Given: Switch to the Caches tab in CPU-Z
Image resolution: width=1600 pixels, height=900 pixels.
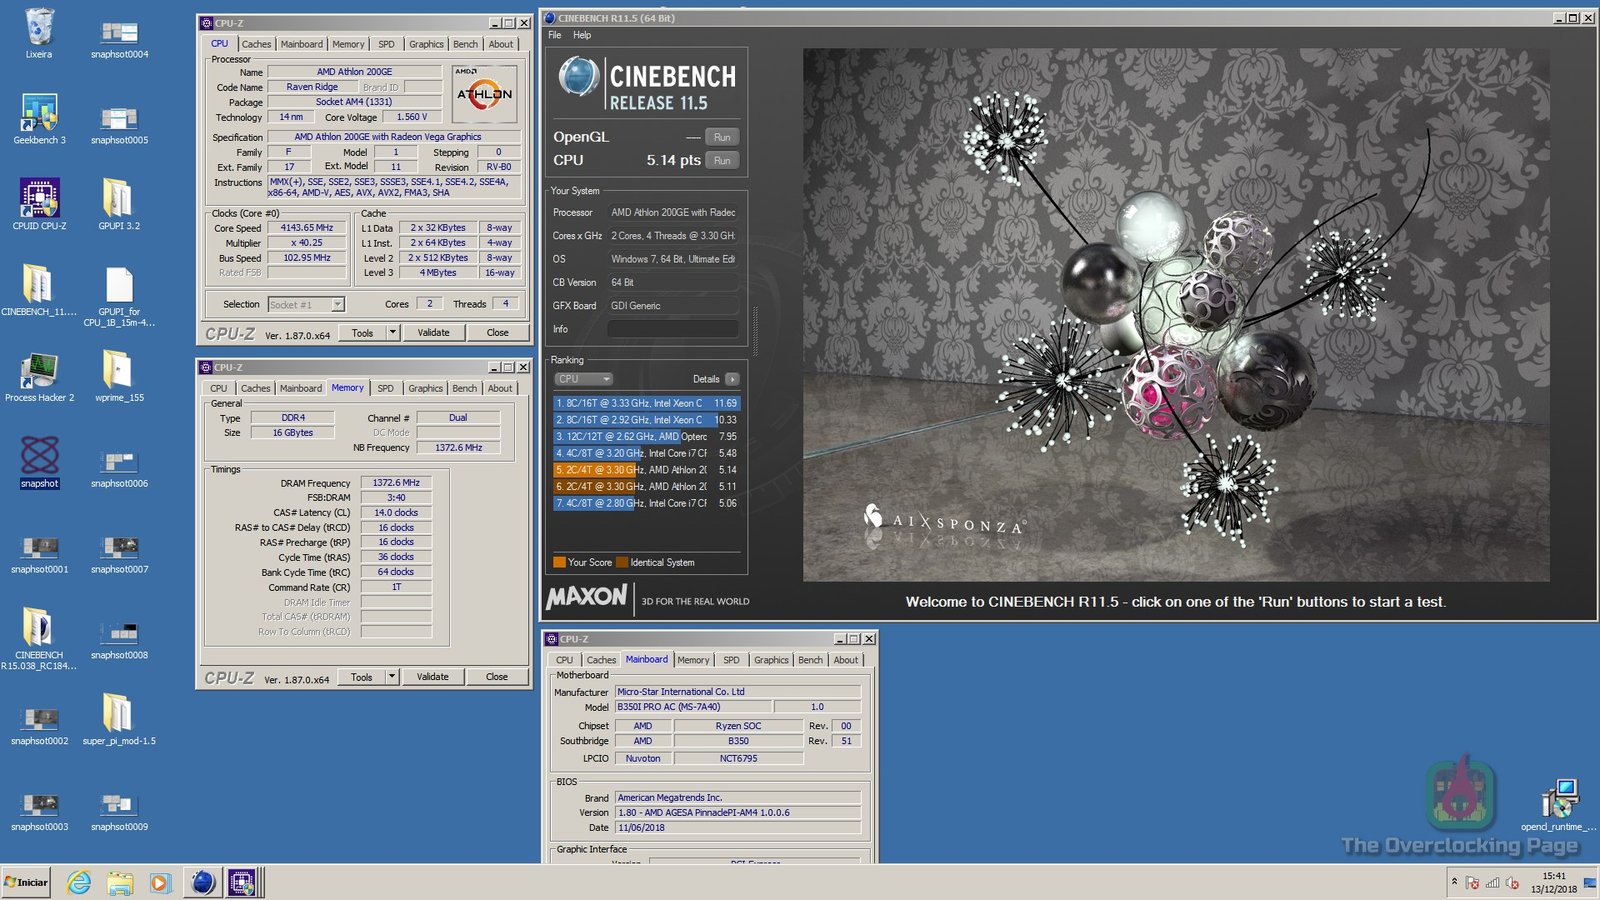Looking at the screenshot, I should [x=256, y=44].
